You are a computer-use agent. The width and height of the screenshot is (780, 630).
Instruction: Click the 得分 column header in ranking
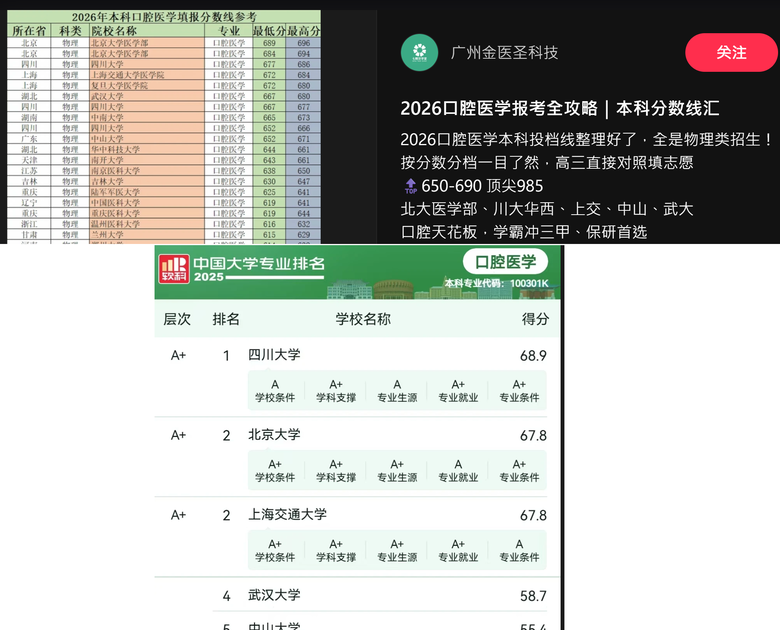click(535, 319)
